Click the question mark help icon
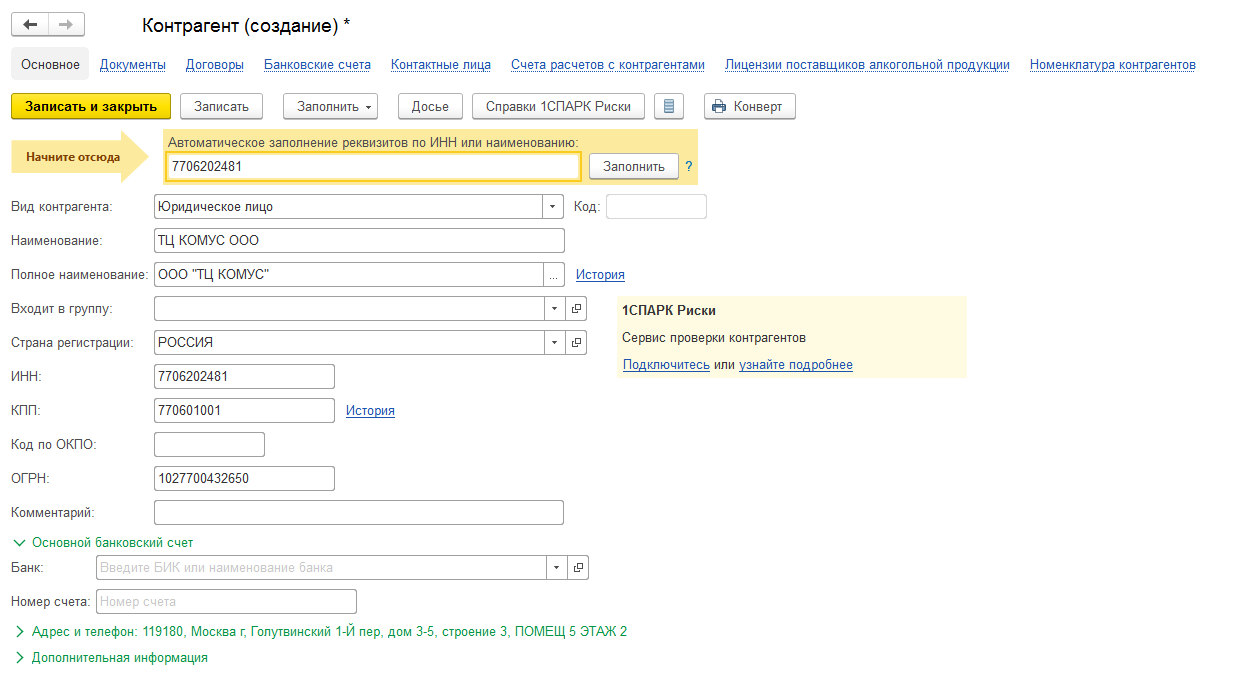1253x690 pixels. (689, 167)
